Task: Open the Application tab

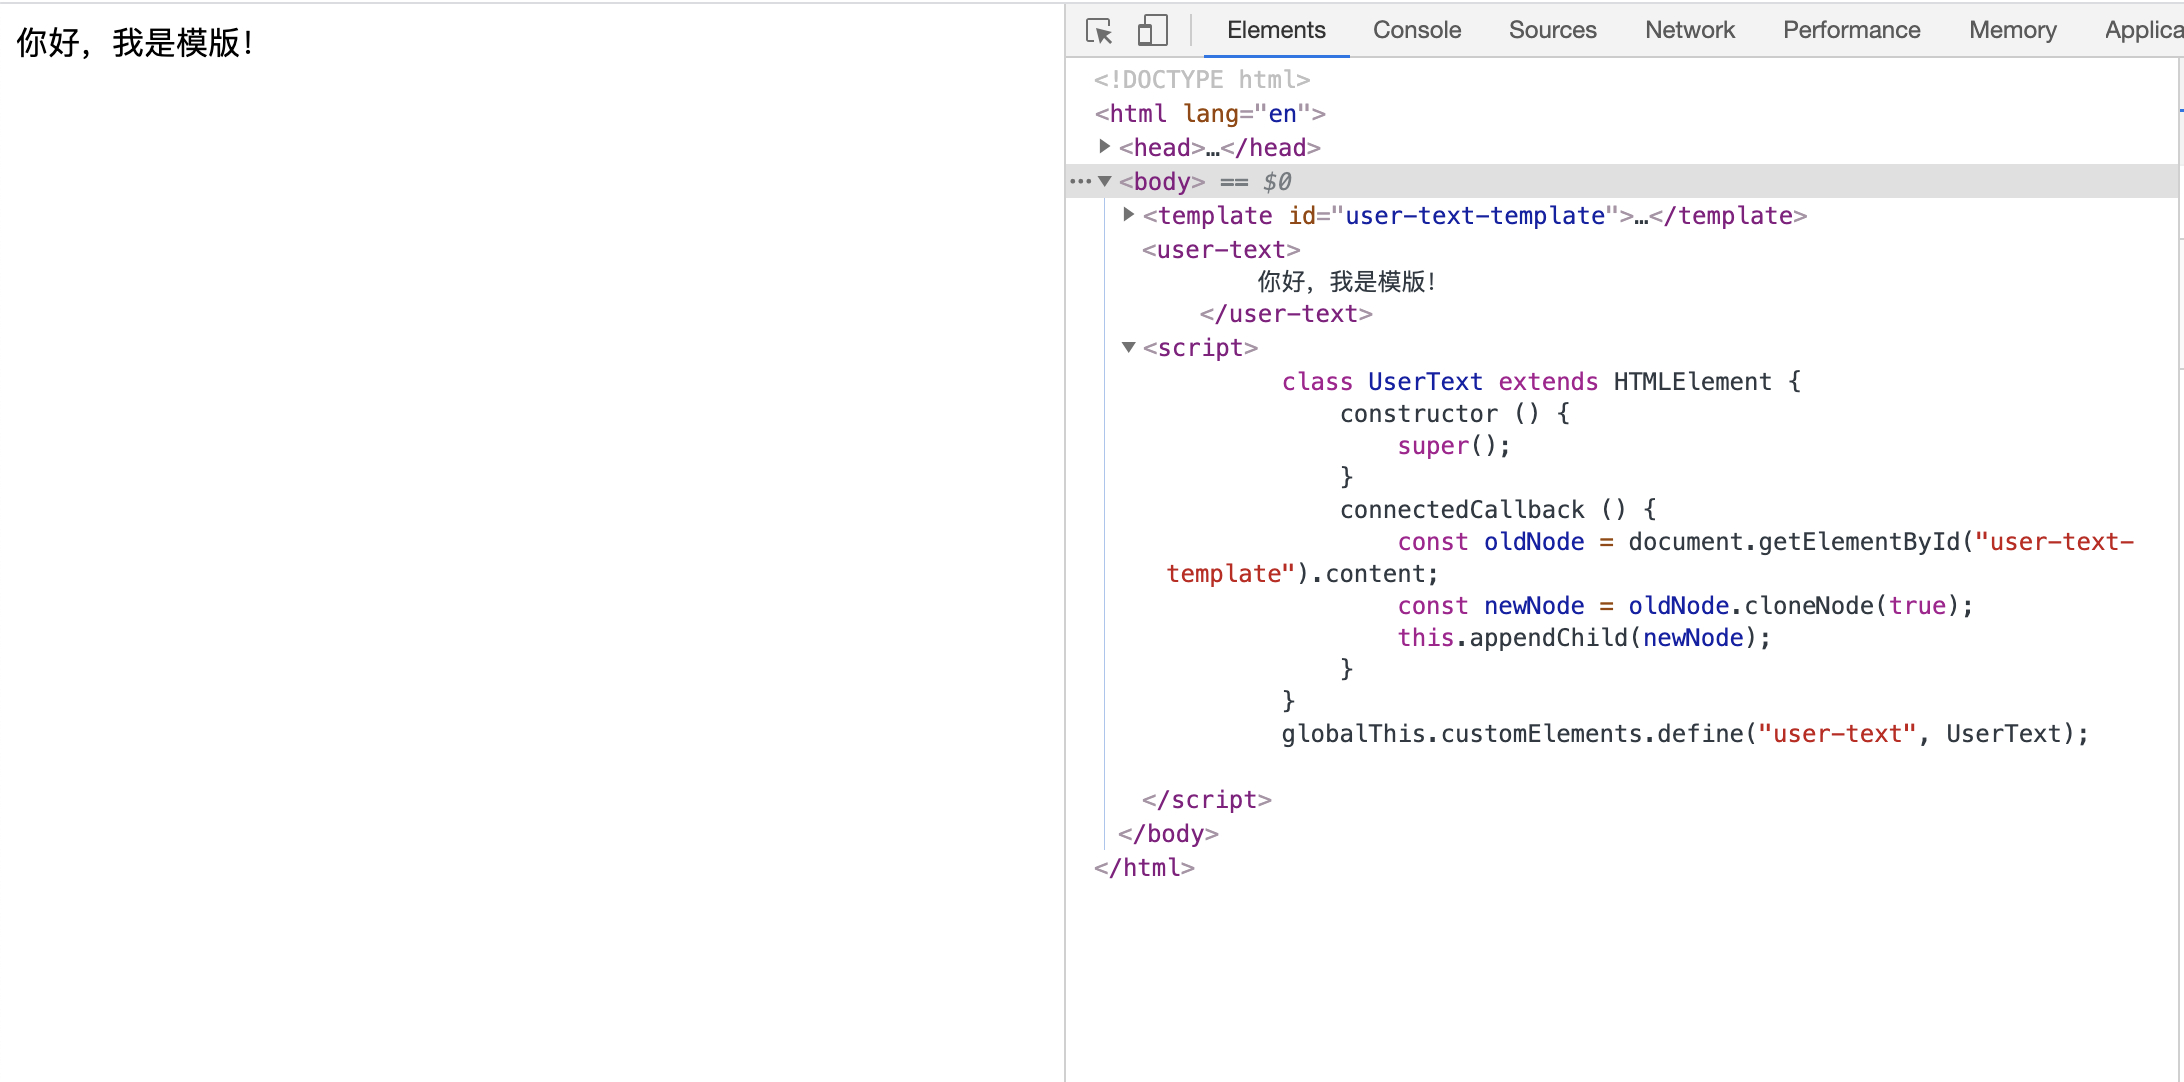Action: 2146,30
